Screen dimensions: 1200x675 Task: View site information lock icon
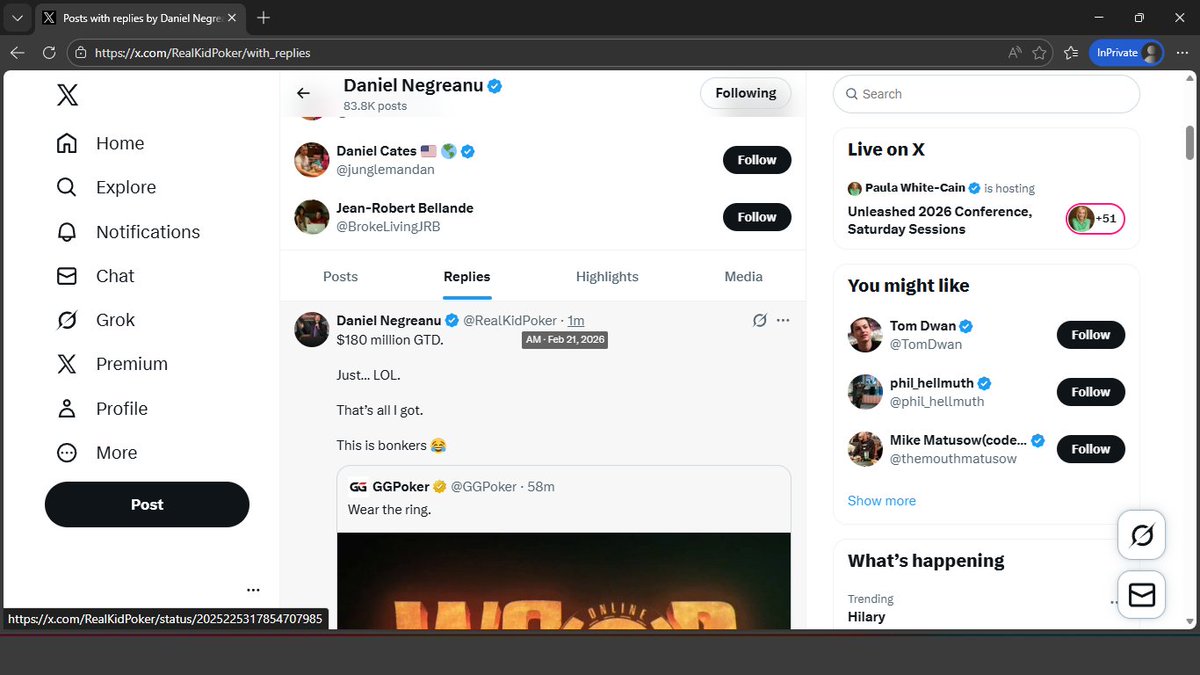[81, 52]
